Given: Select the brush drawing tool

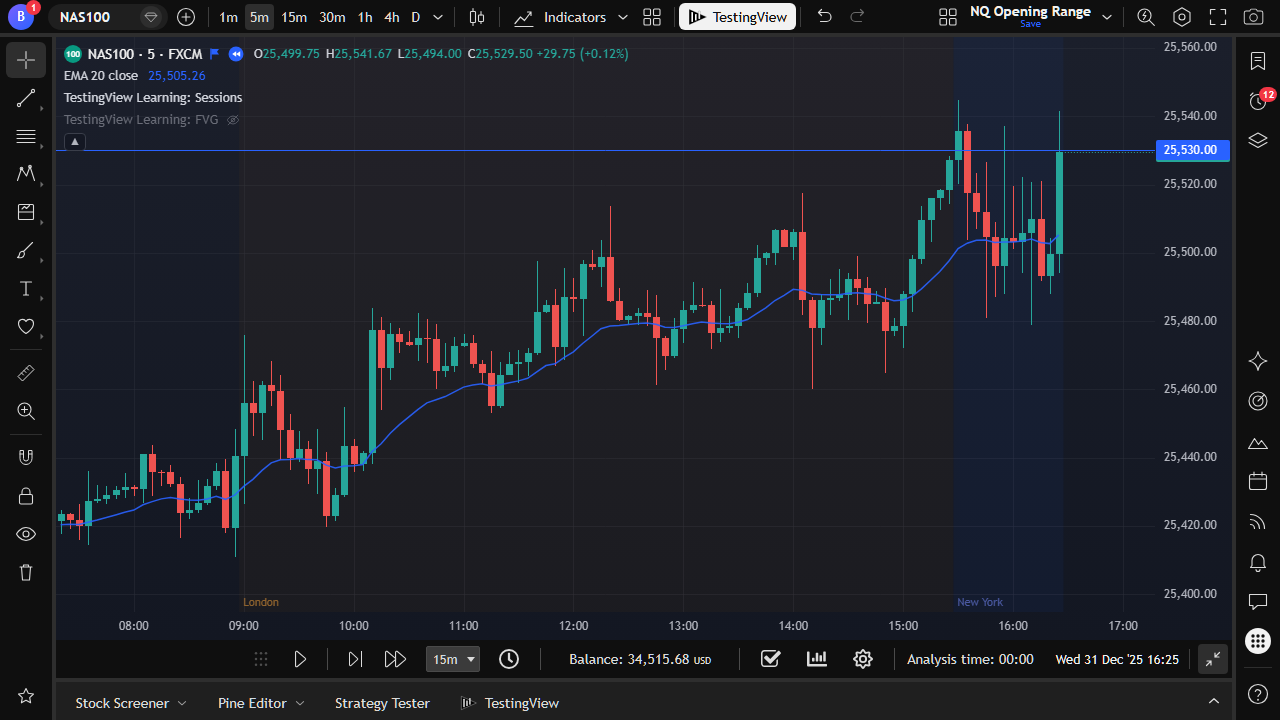Looking at the screenshot, I should (26, 250).
